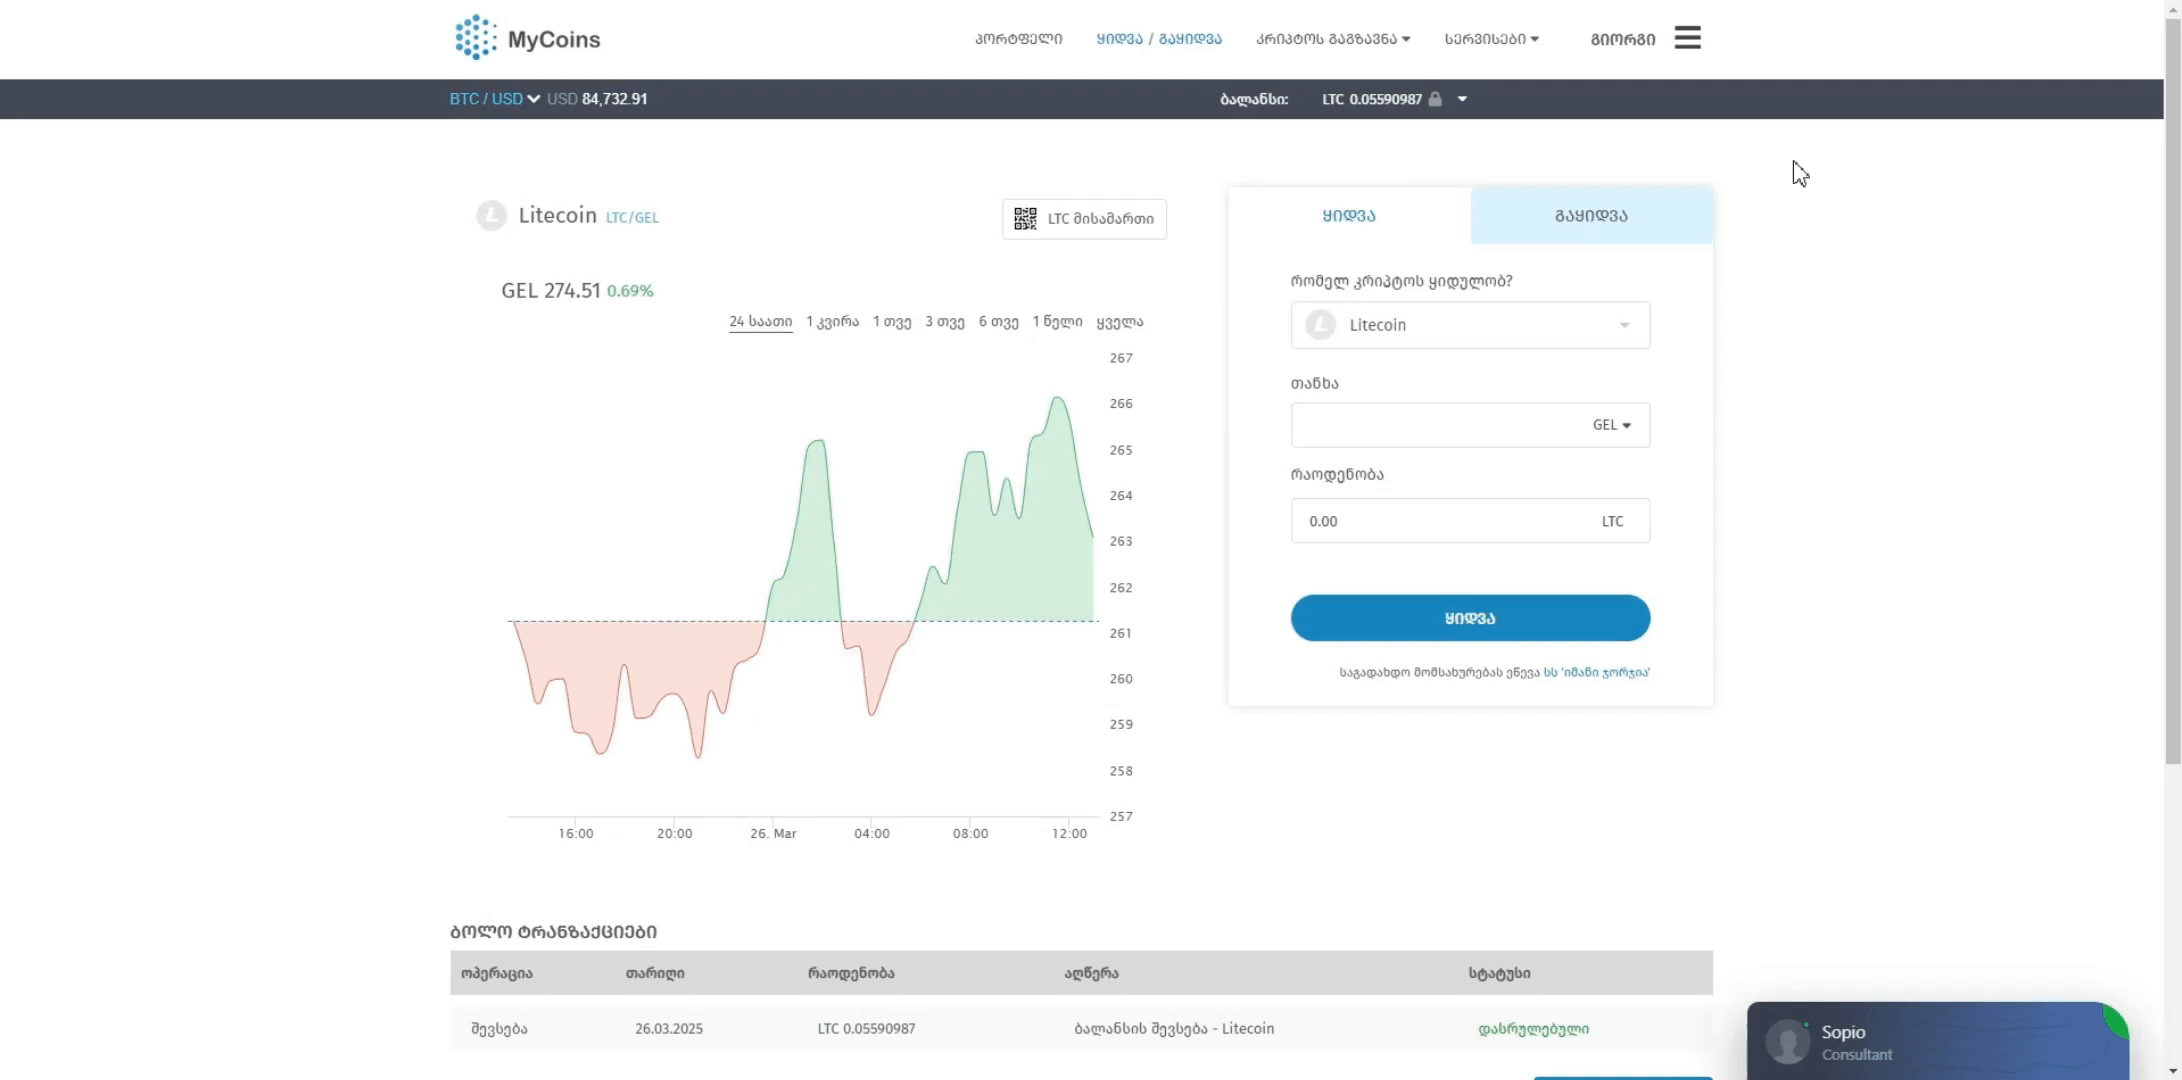The image size is (2182, 1080).
Task: Click the page vertical scrollbar
Action: tap(2173, 390)
